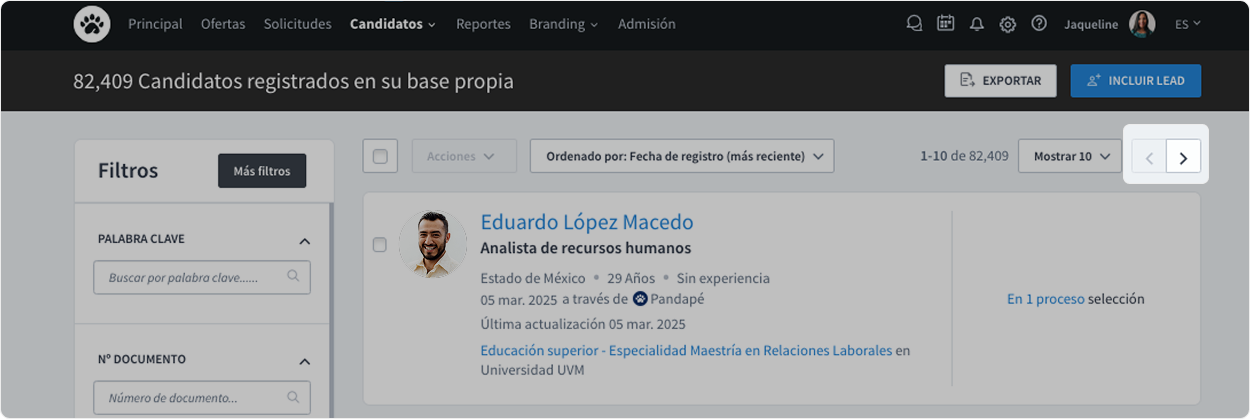
Task: Go to Ofertas
Action: pyautogui.click(x=223, y=24)
